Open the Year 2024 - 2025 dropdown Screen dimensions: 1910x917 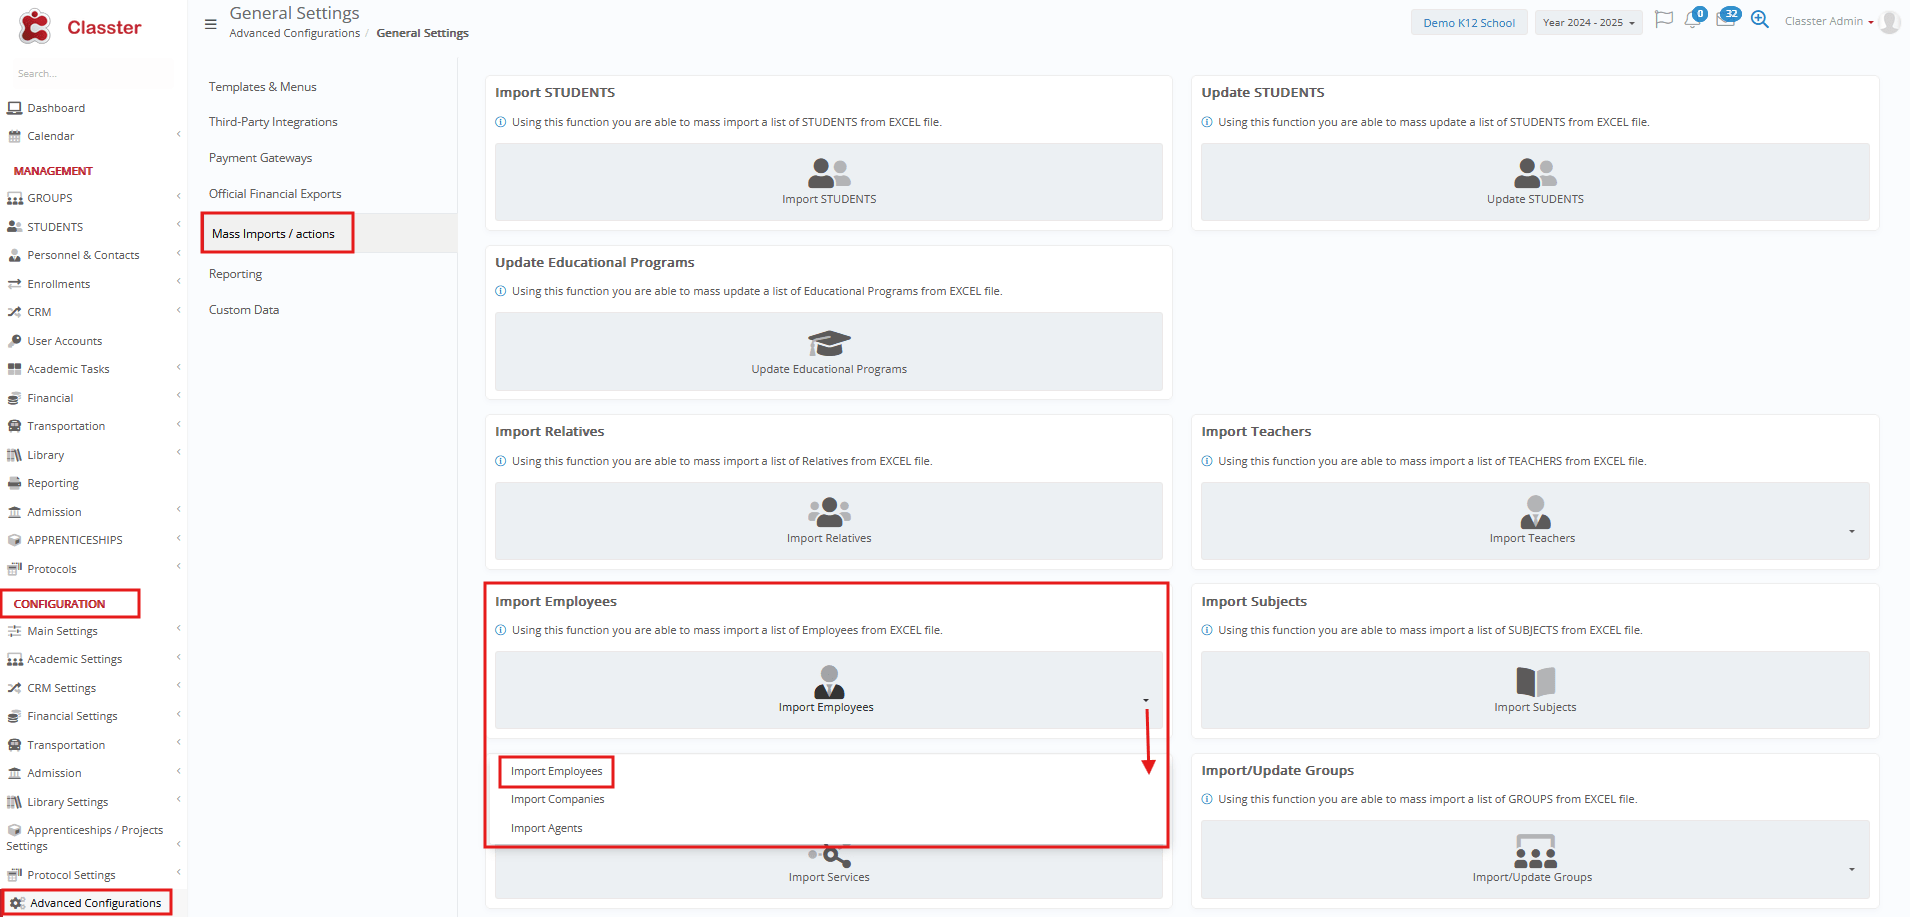(1588, 23)
